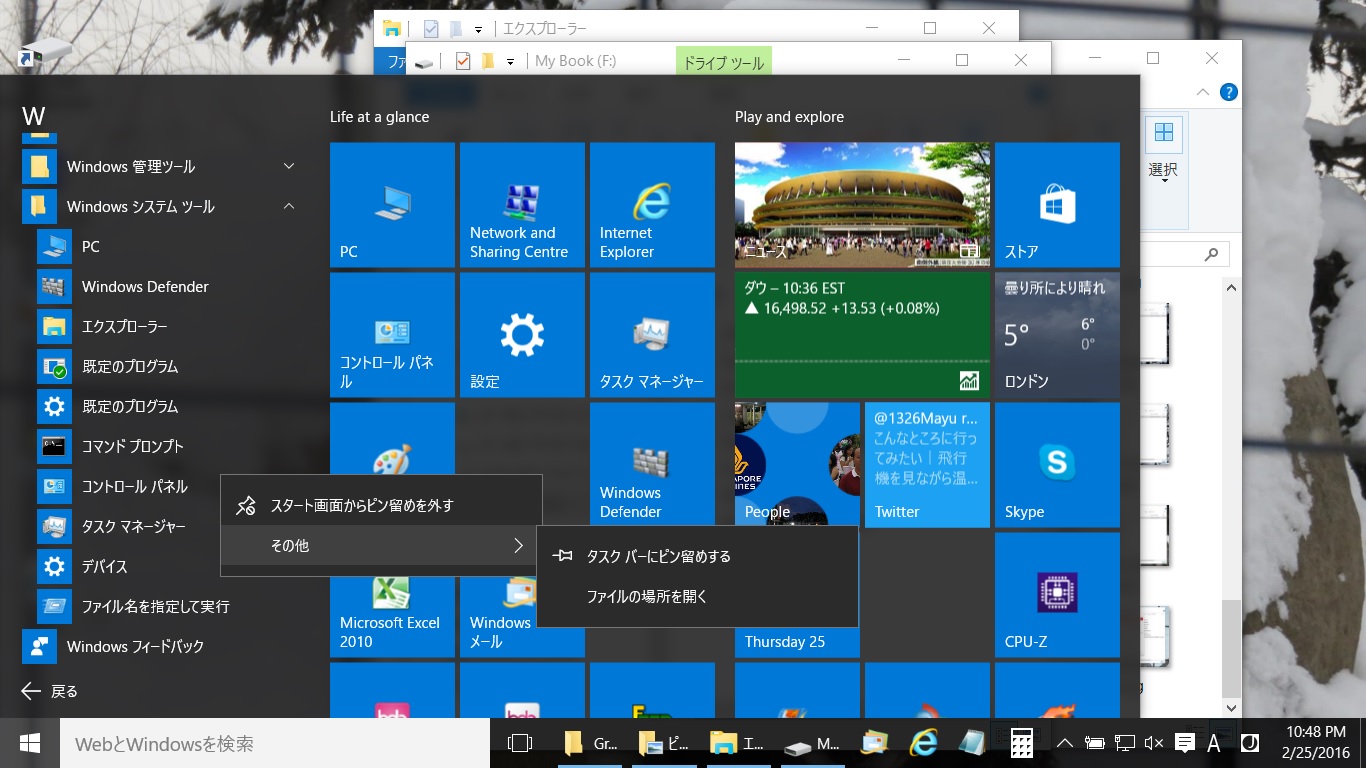Open the Windows Defender tile
Image resolution: width=1366 pixels, height=768 pixels.
(652, 465)
